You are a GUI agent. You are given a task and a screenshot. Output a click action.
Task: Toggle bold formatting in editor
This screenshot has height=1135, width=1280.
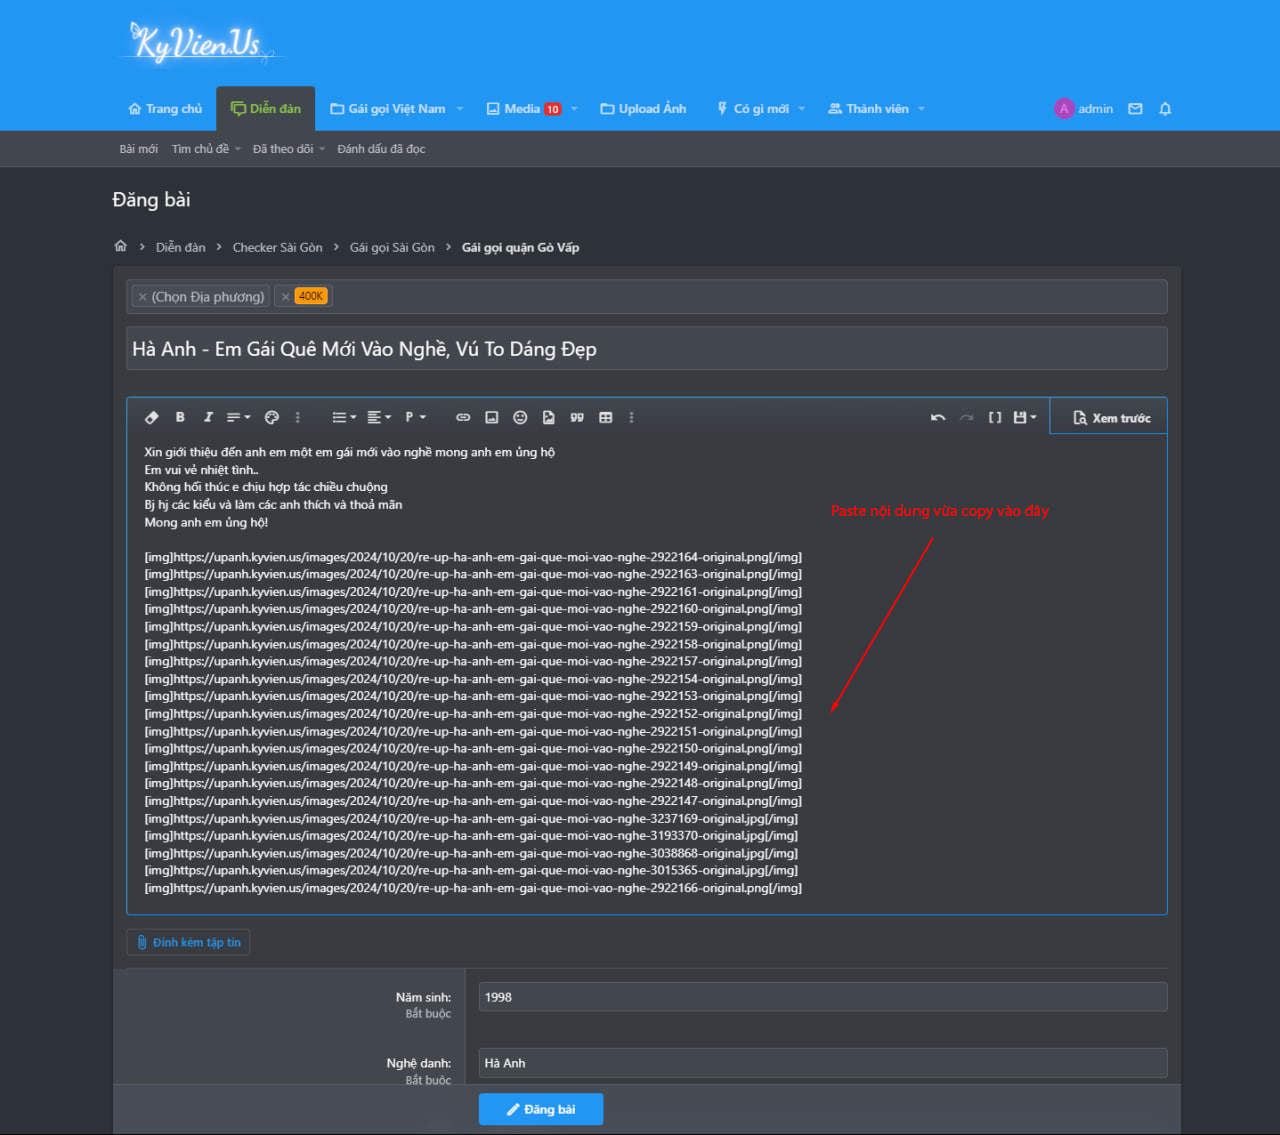click(180, 417)
